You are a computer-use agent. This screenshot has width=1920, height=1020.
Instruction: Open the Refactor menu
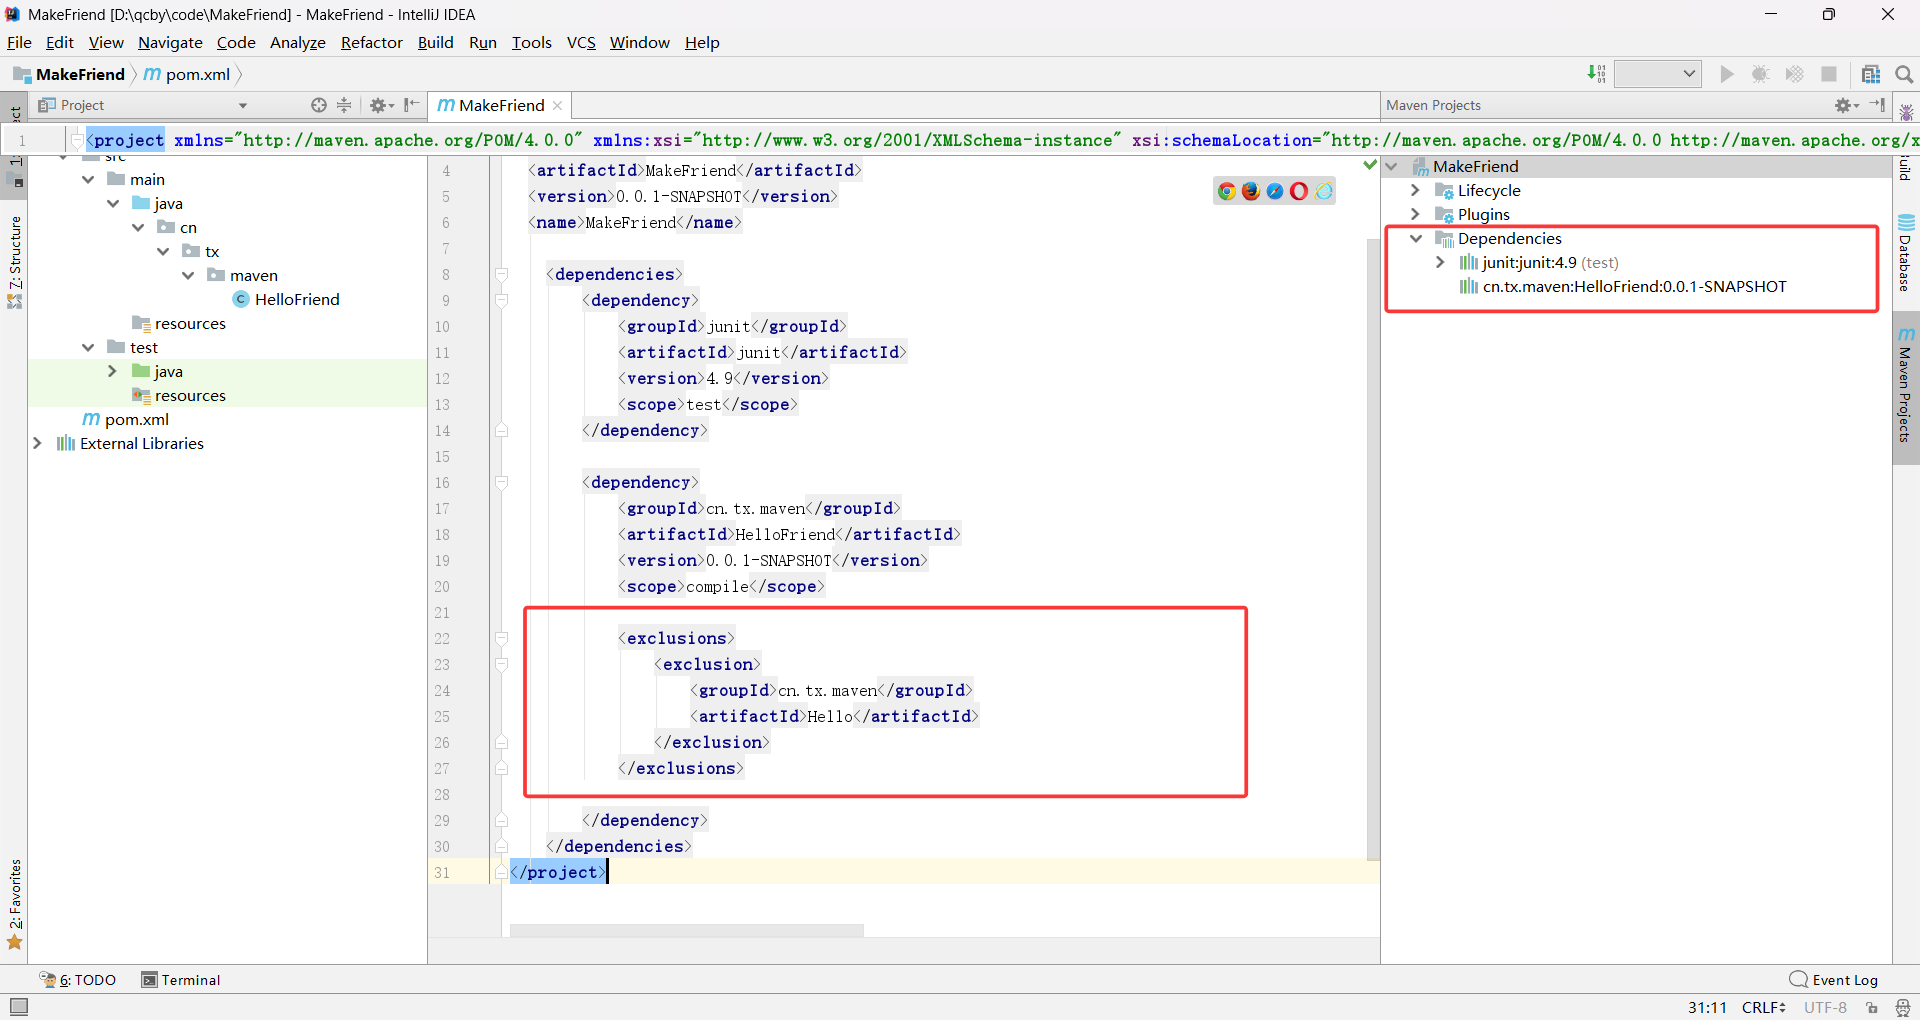[371, 42]
